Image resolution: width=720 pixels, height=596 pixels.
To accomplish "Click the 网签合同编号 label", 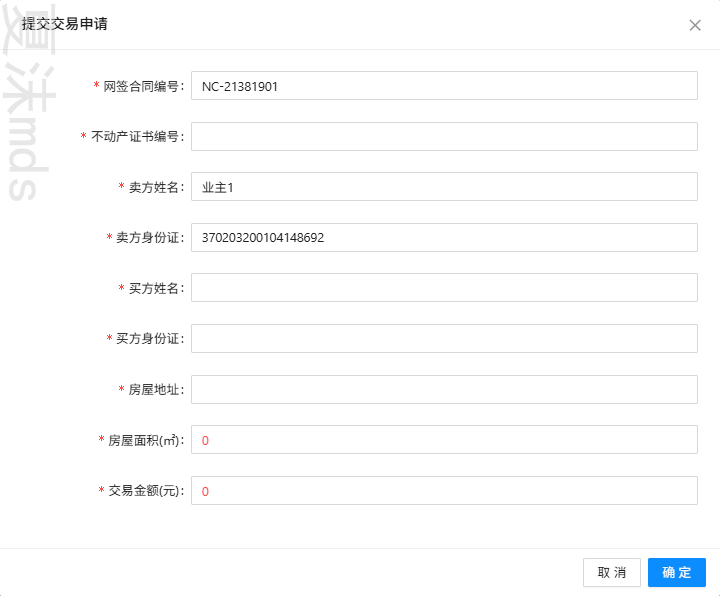I will (x=139, y=86).
